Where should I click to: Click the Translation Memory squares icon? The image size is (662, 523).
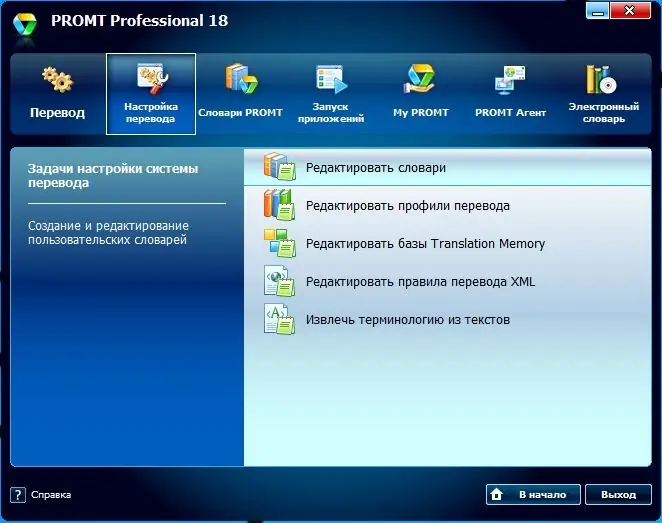(x=279, y=243)
